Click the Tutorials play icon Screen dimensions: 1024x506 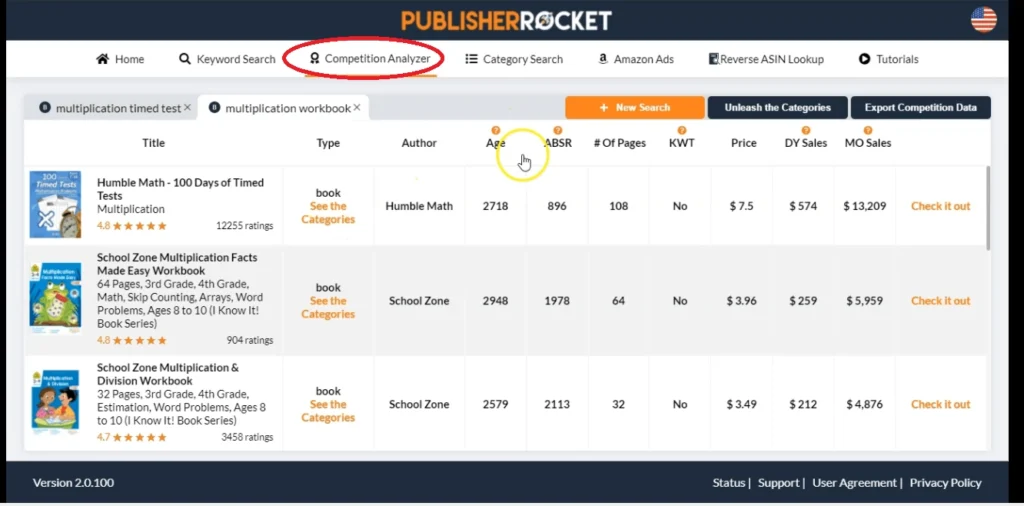point(864,59)
